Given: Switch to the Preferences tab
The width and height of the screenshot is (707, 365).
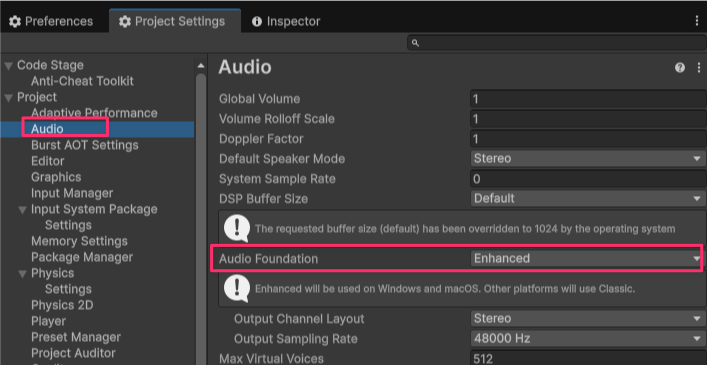Looking at the screenshot, I should coord(51,21).
